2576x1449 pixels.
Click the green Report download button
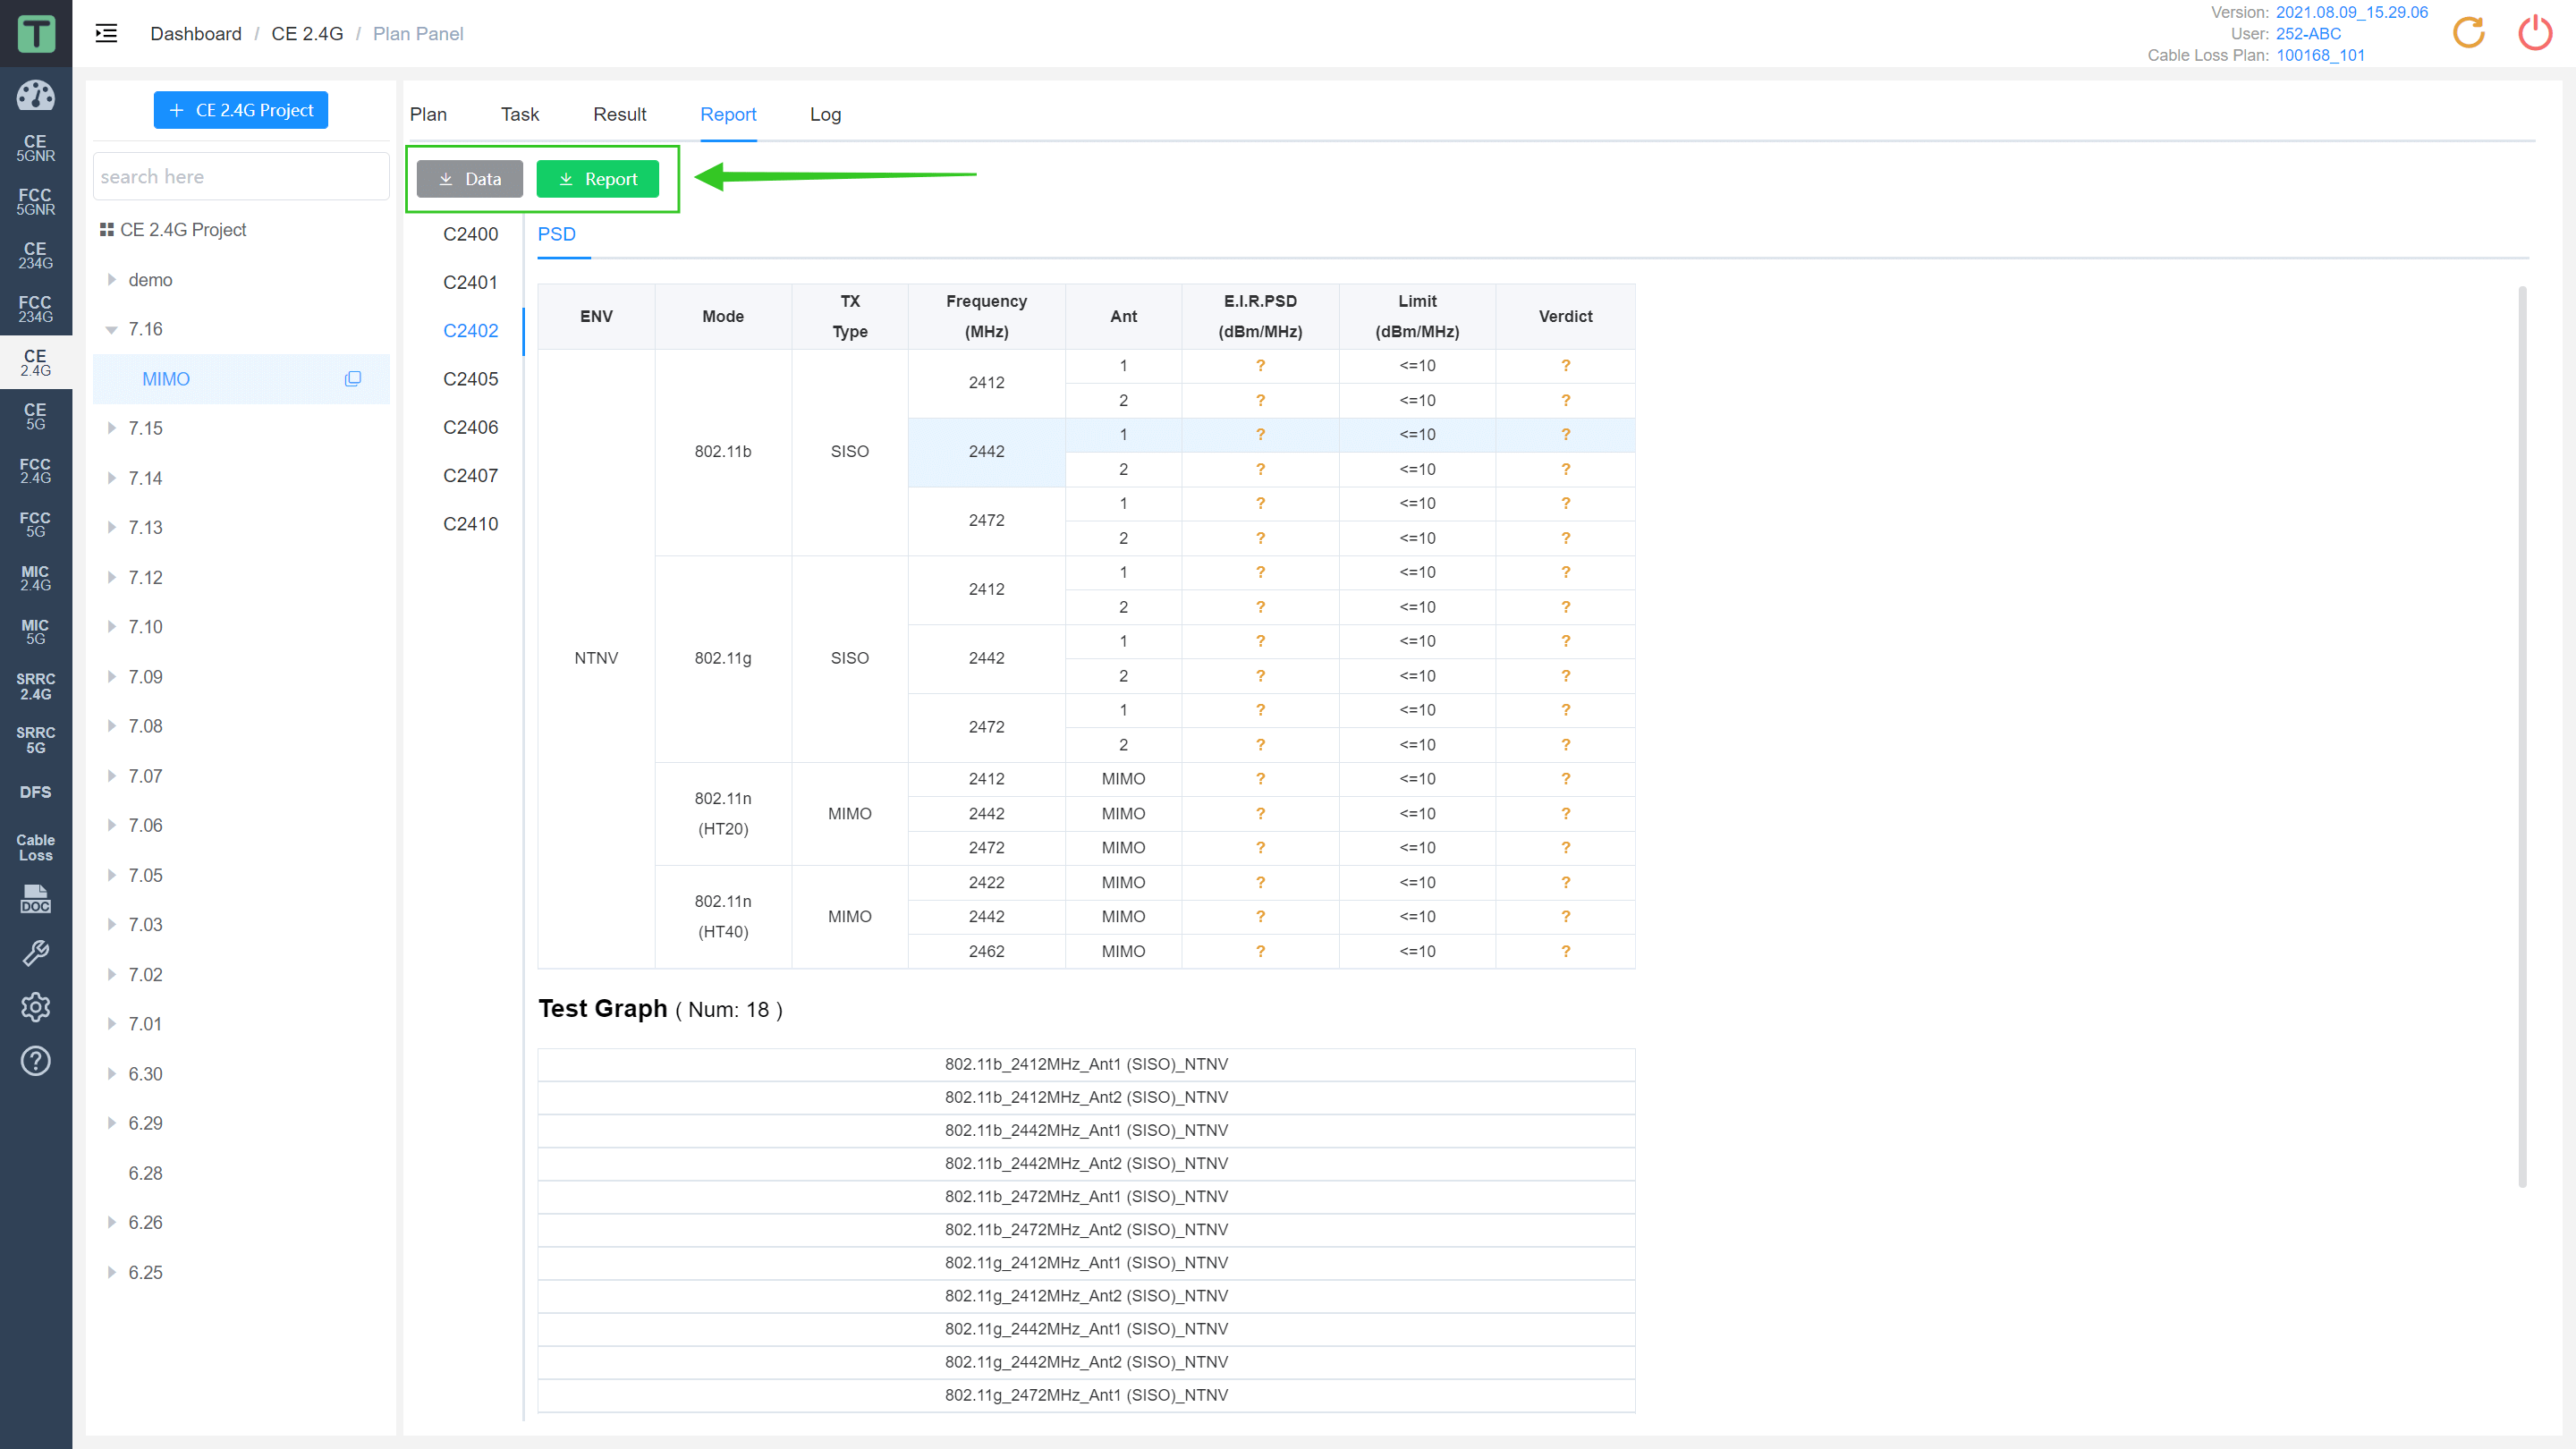(598, 179)
